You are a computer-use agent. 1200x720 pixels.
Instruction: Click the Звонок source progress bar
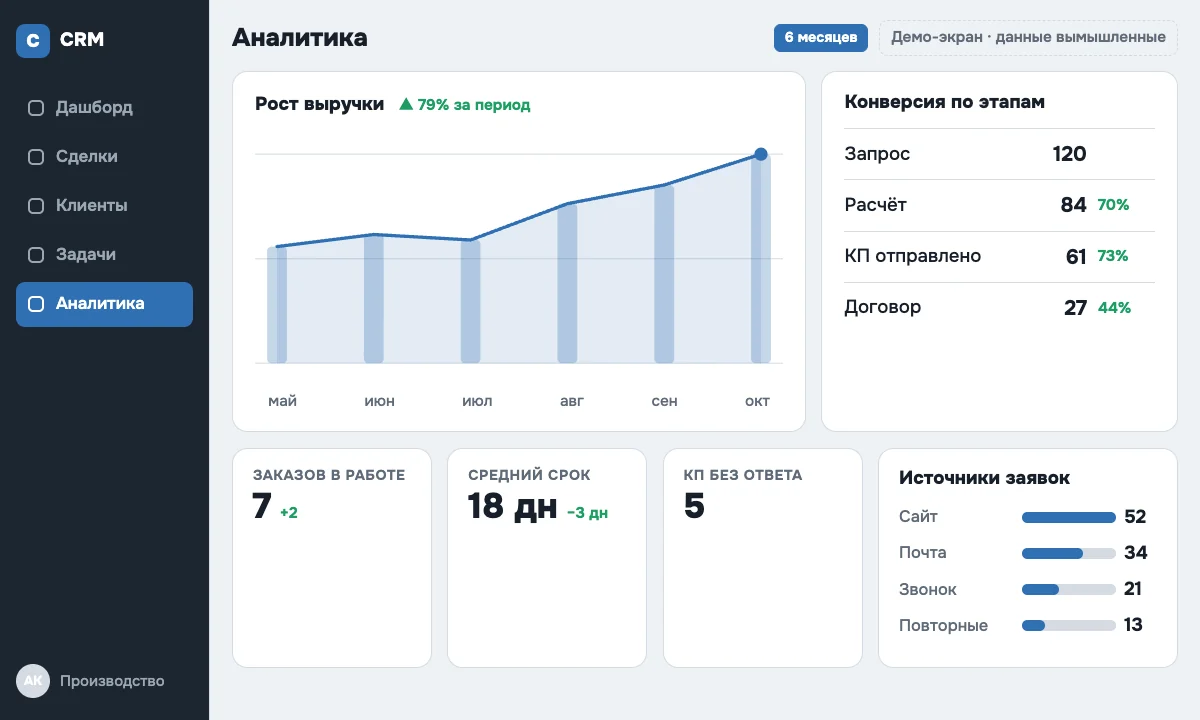pos(1068,589)
